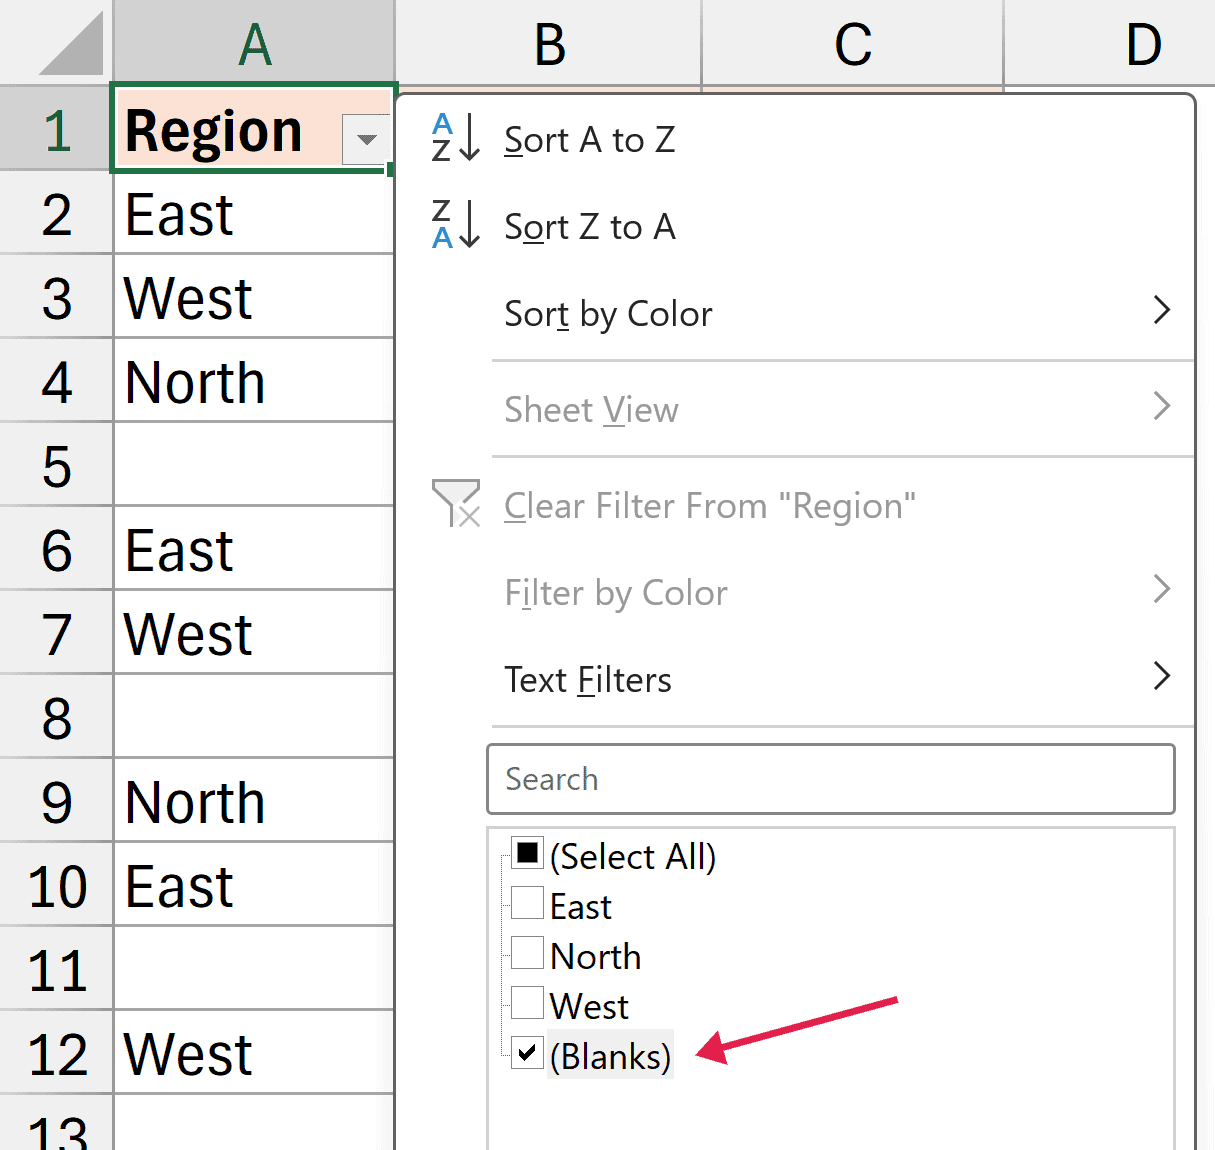Click the Select All corner triangle
Image resolution: width=1215 pixels, height=1150 pixels.
pos(71,44)
